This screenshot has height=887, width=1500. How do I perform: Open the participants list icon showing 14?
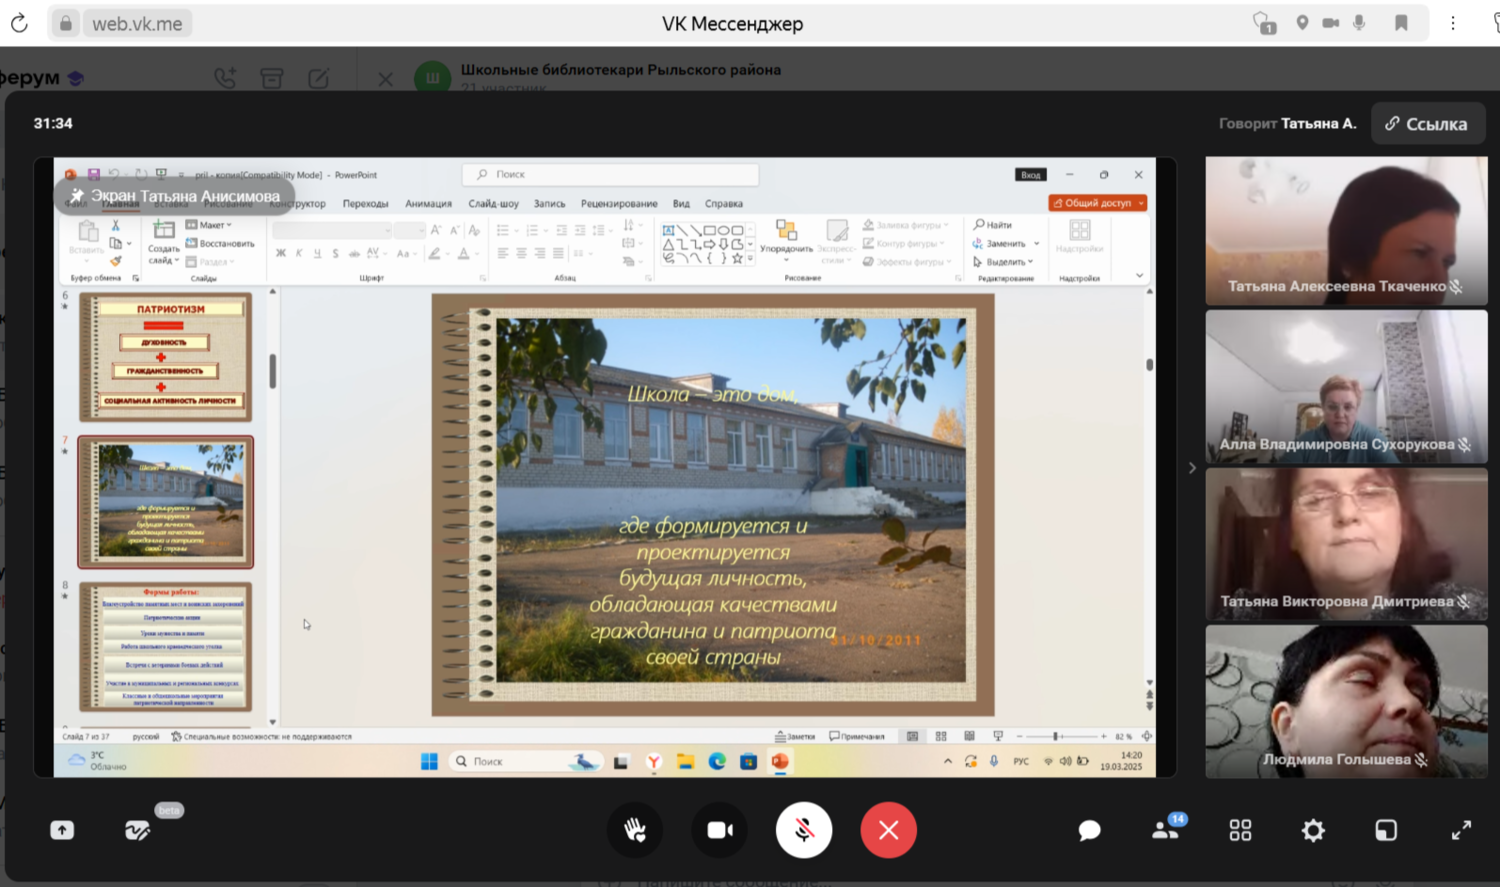(1167, 828)
